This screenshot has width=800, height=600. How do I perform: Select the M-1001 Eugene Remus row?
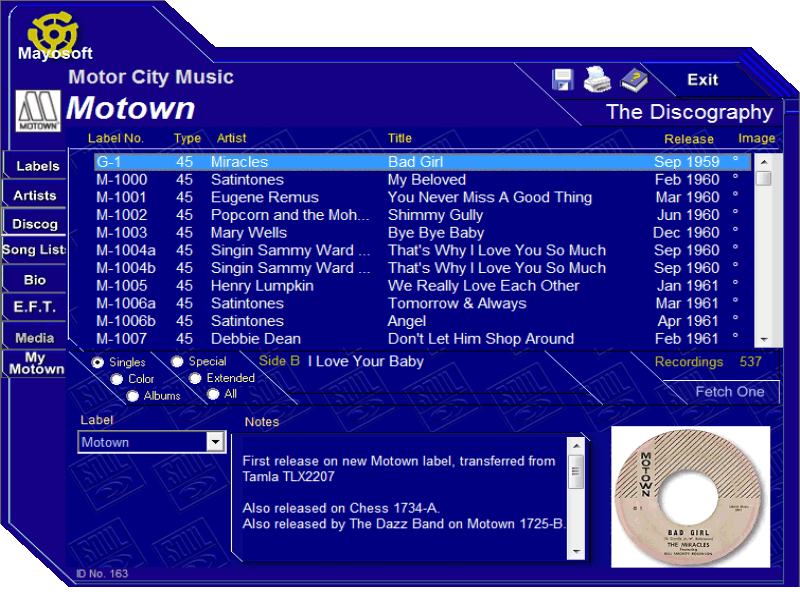coord(422,197)
